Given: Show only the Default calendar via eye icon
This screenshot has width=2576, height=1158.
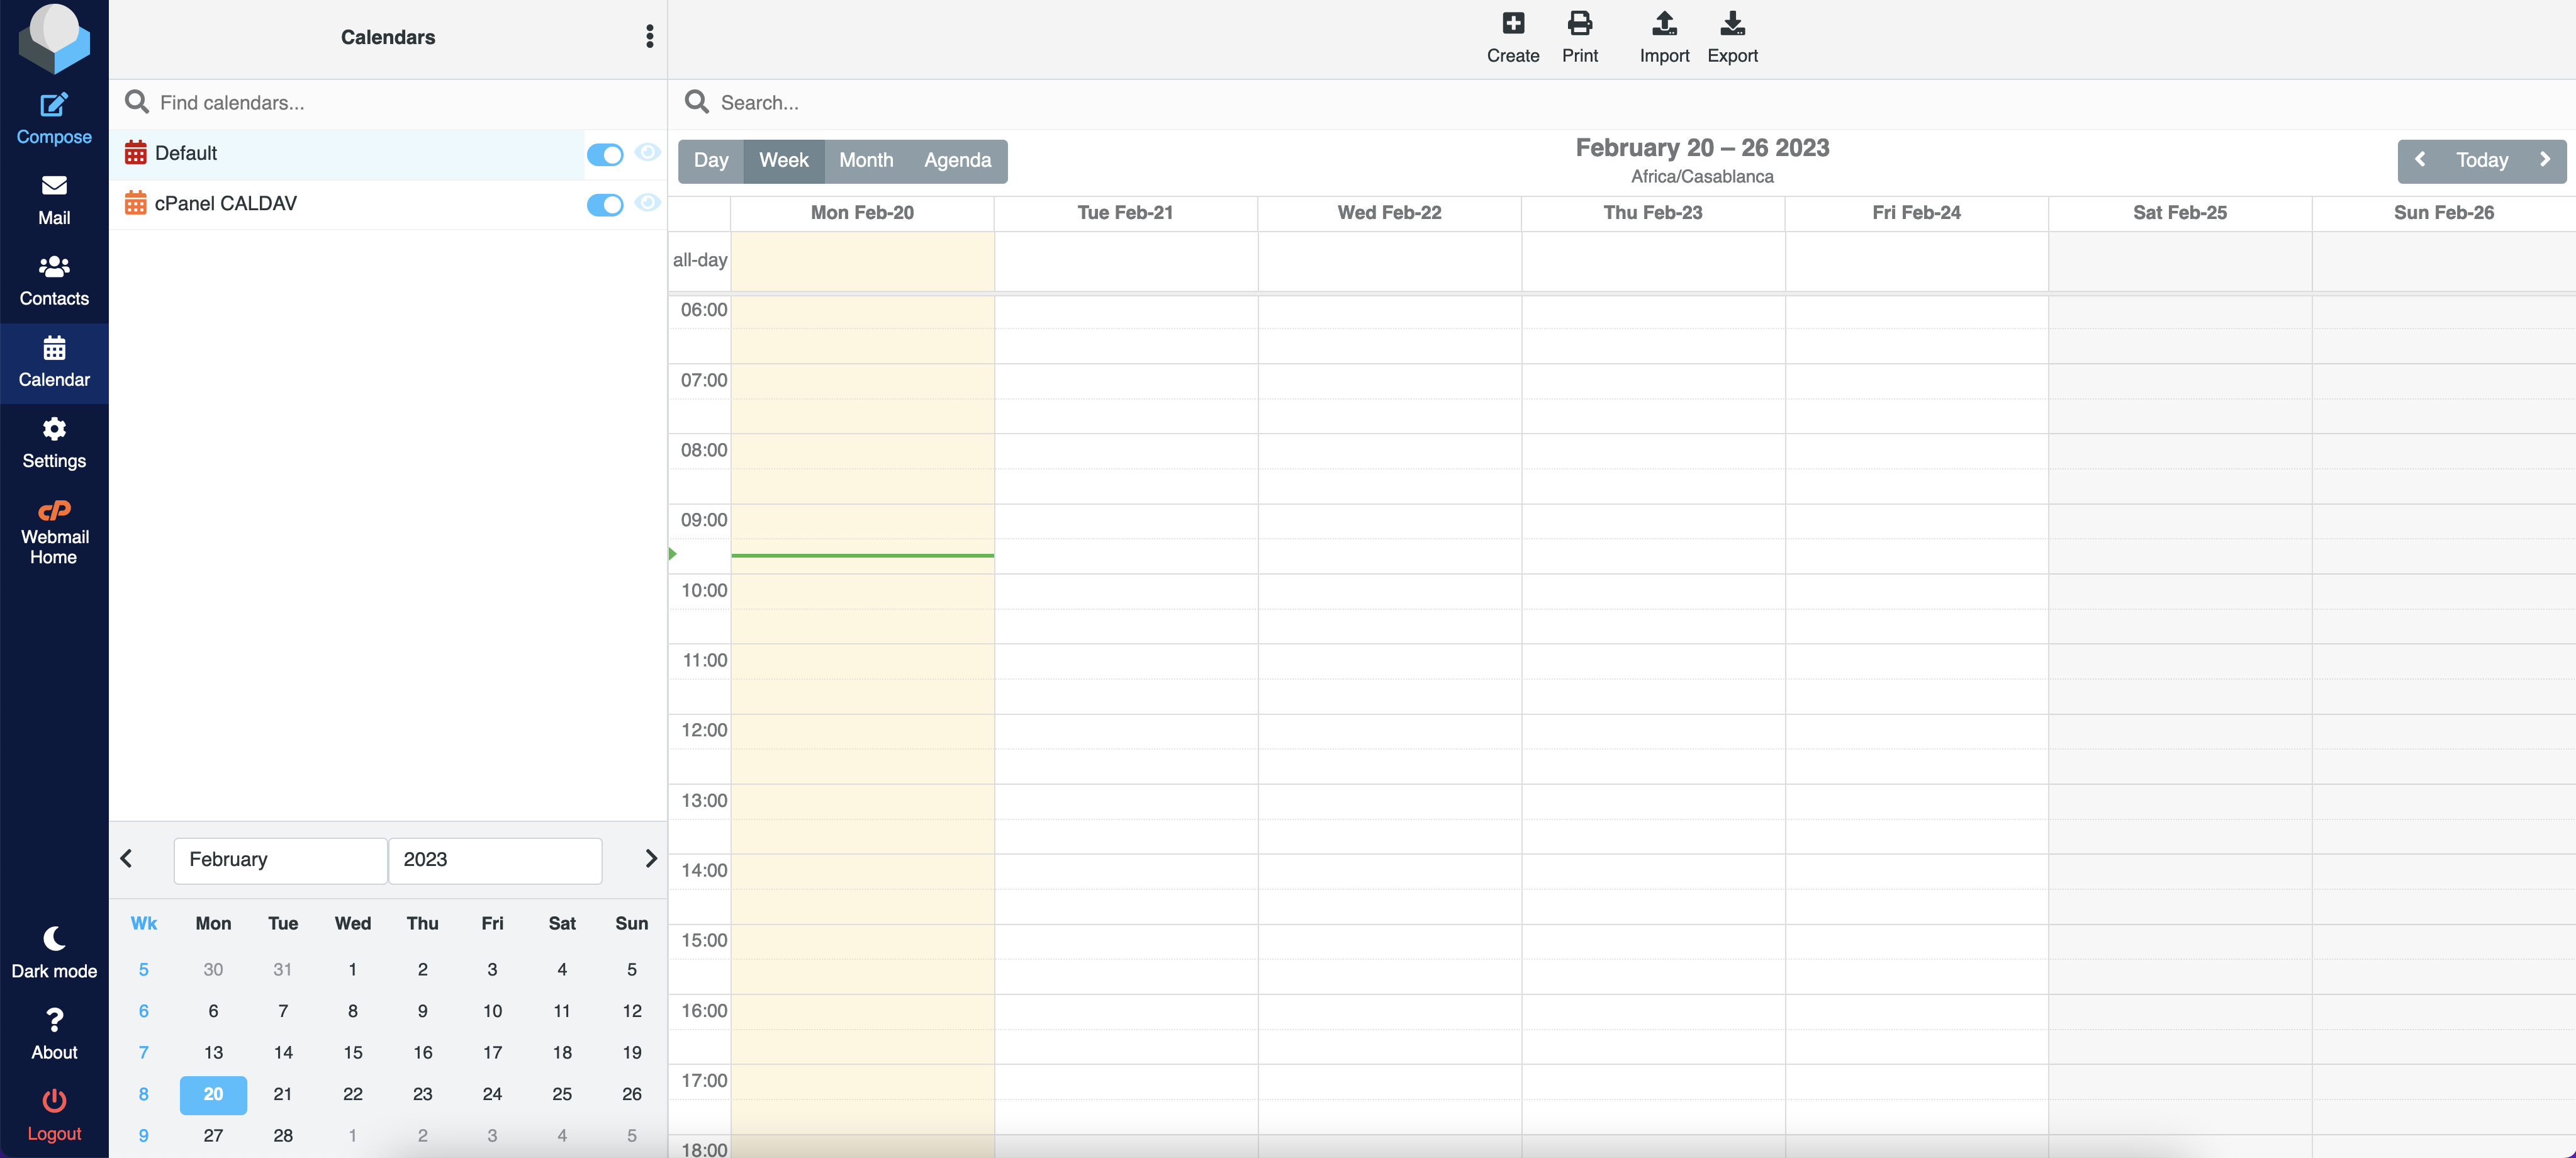Looking at the screenshot, I should [x=647, y=153].
